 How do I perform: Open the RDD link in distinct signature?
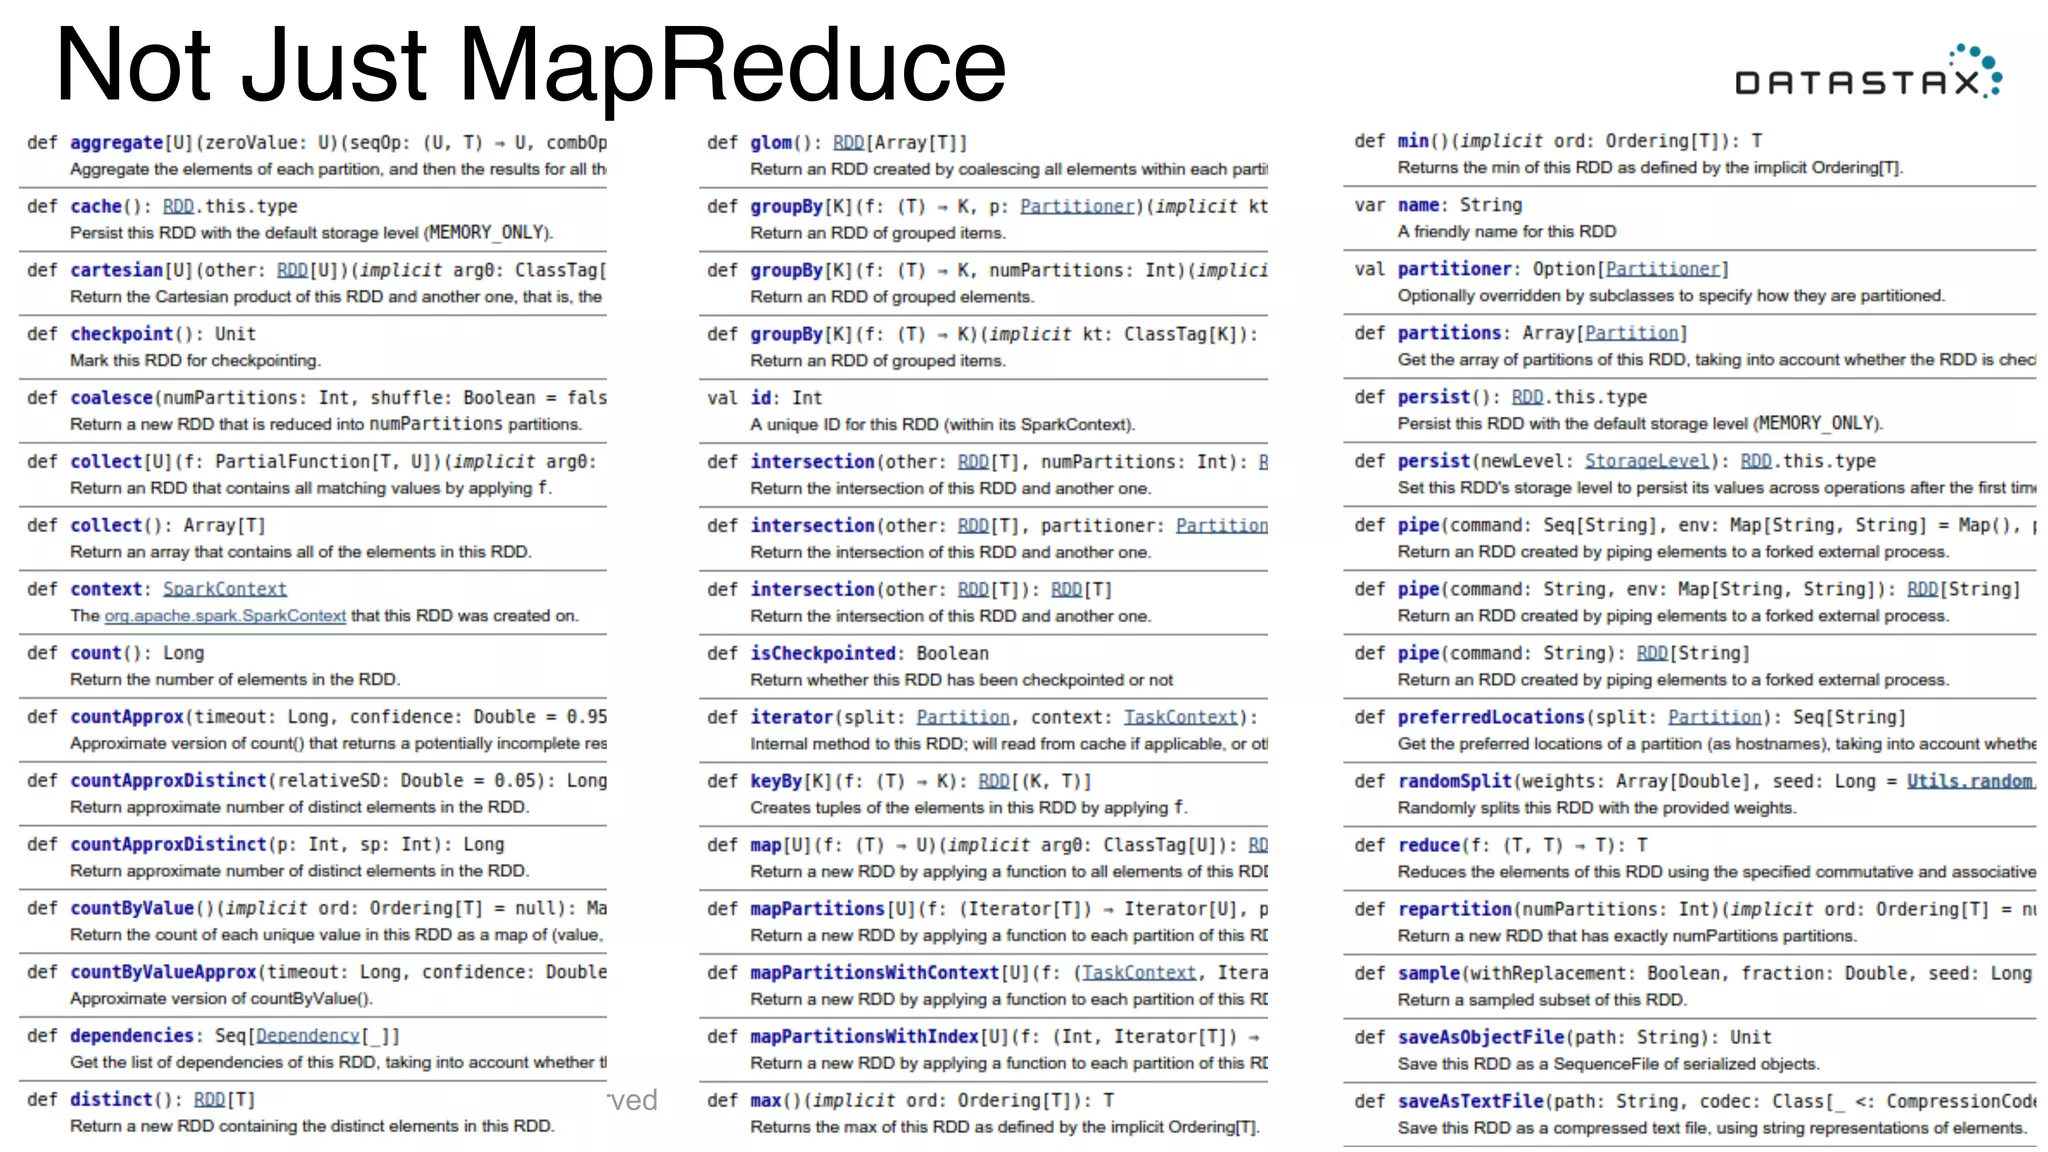click(209, 1099)
